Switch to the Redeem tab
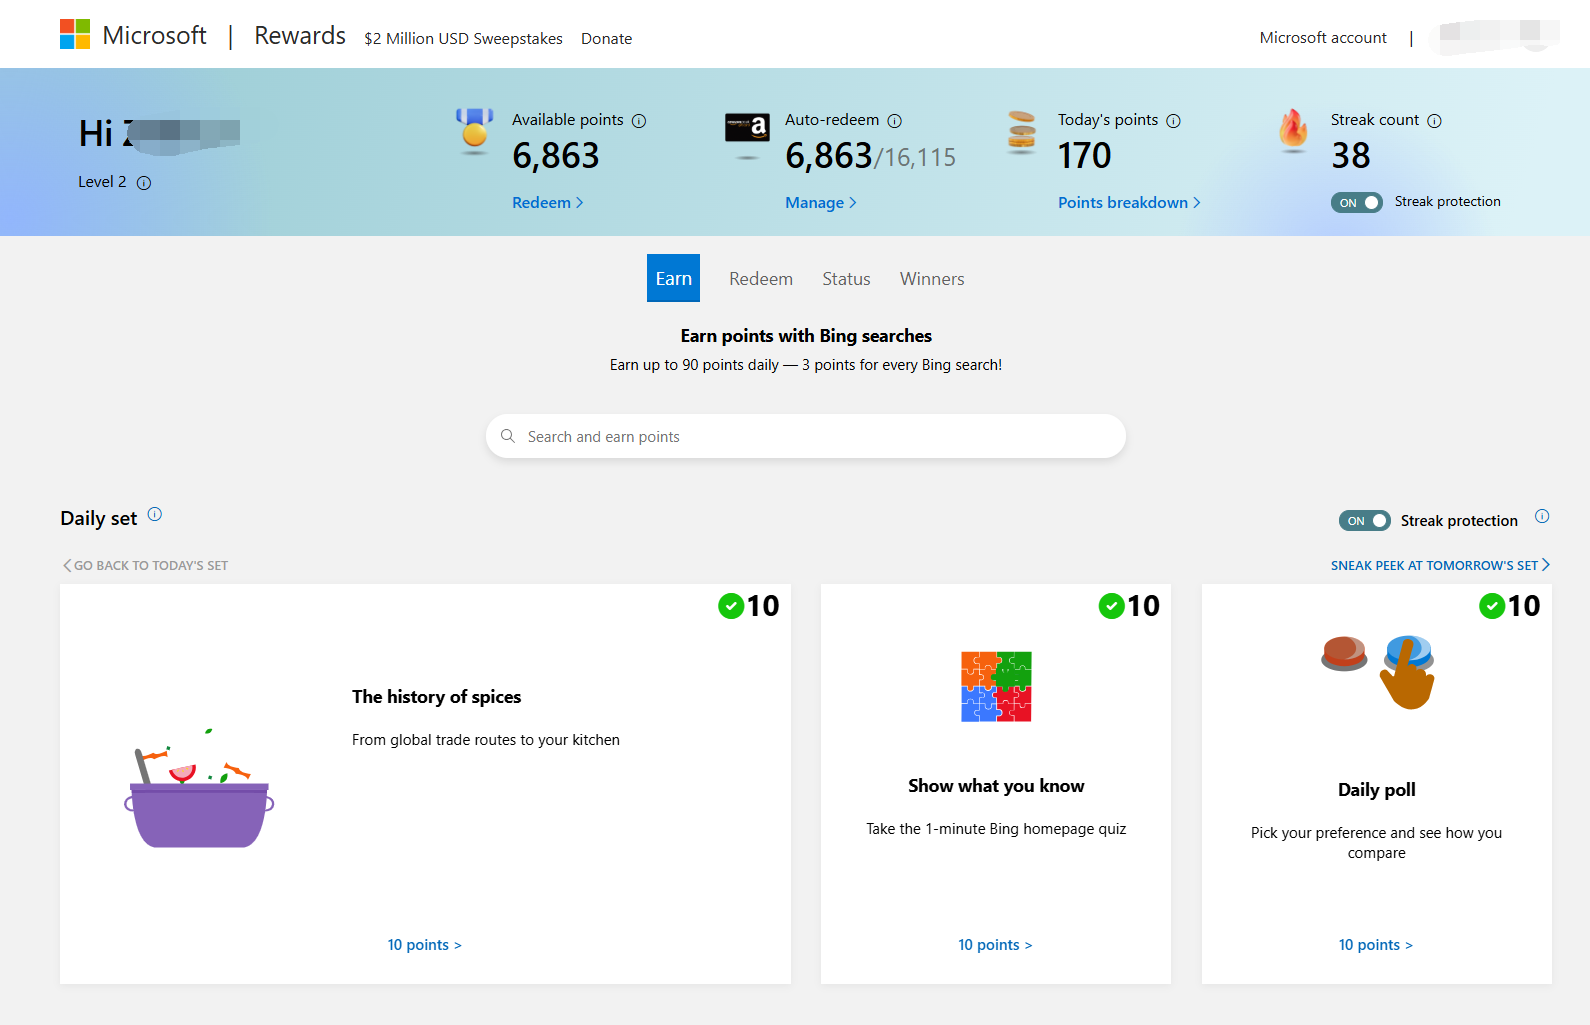This screenshot has width=1590, height=1025. tap(761, 279)
